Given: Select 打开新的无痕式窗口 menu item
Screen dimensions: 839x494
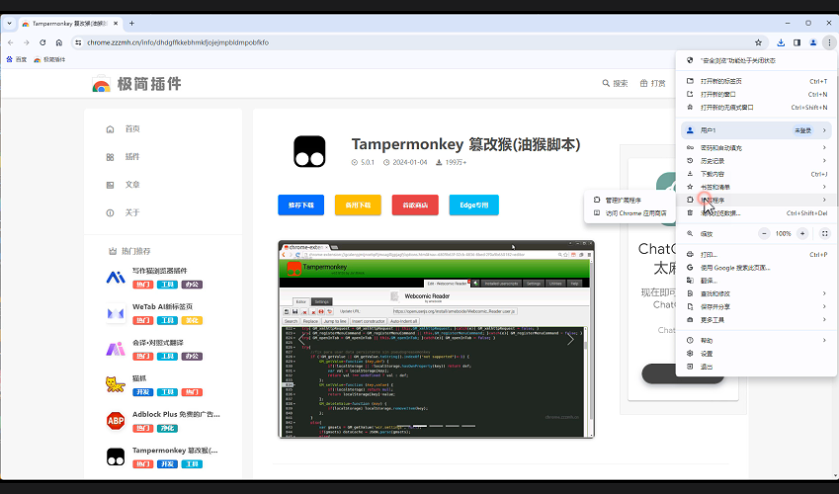Looking at the screenshot, I should [x=756, y=108].
